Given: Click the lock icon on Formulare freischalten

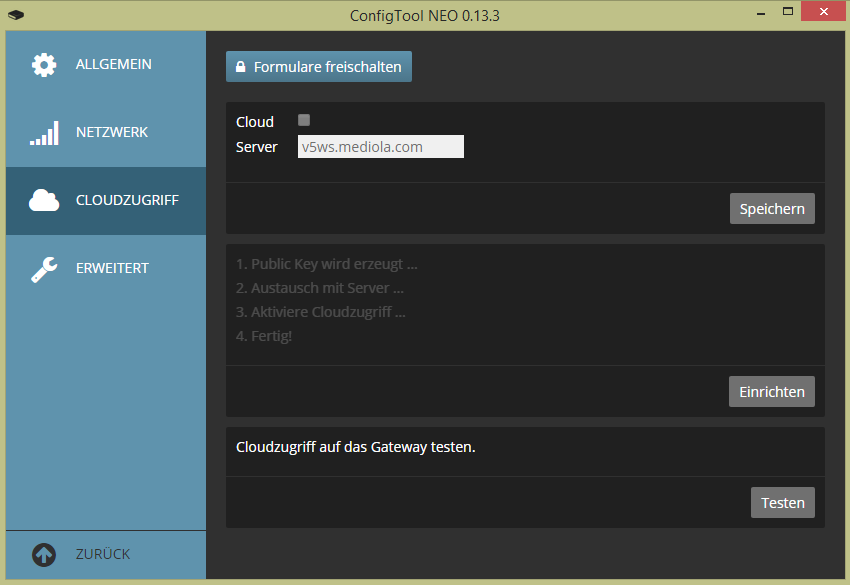Looking at the screenshot, I should [x=240, y=67].
